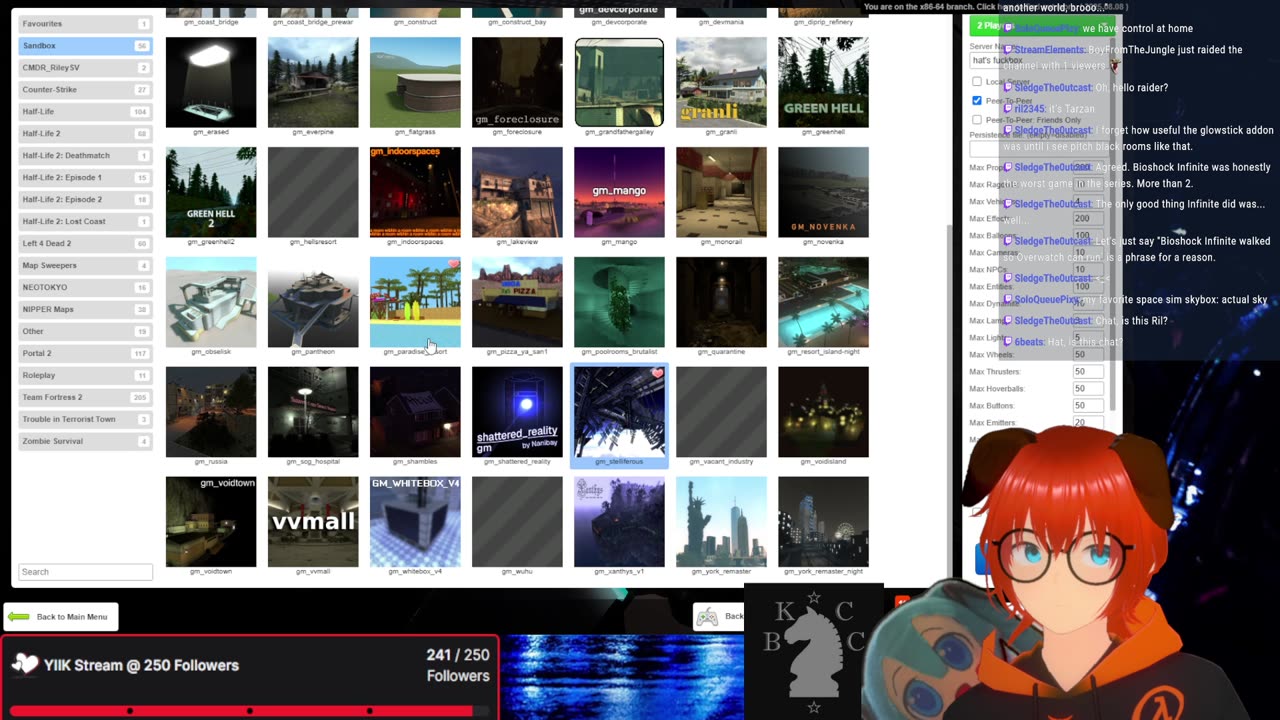Open Half-Life 2: Episode 1 category
This screenshot has height=720, width=1280.
click(85, 177)
